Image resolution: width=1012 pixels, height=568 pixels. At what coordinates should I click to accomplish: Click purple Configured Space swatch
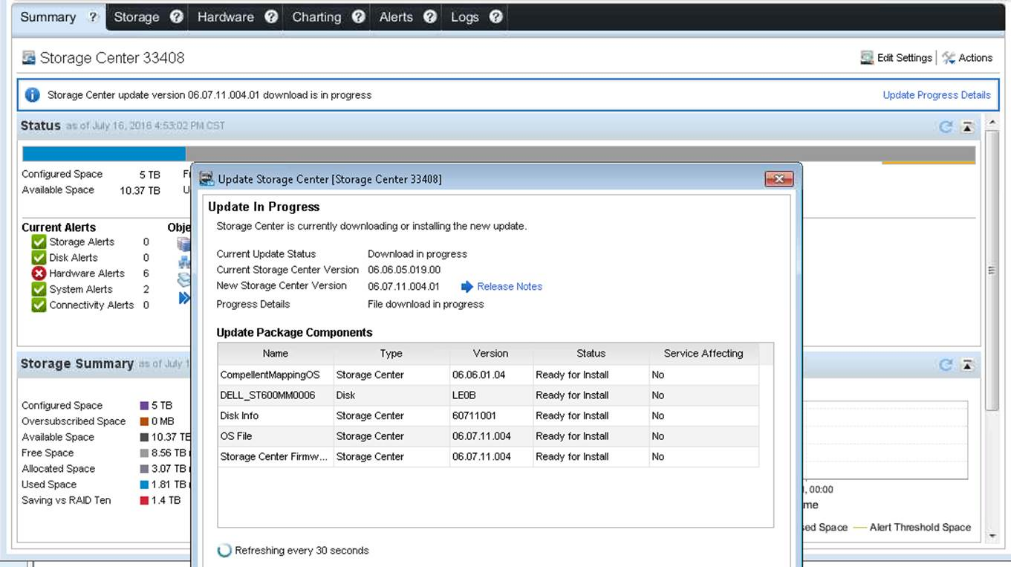coord(144,406)
